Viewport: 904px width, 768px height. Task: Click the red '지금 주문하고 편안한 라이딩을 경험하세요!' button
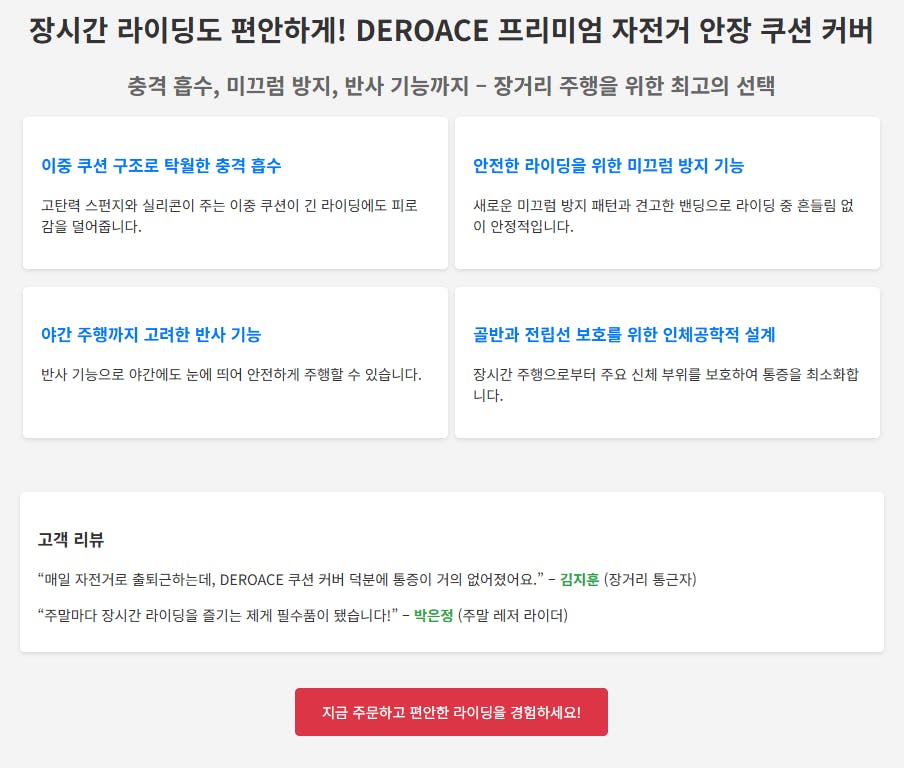[451, 712]
